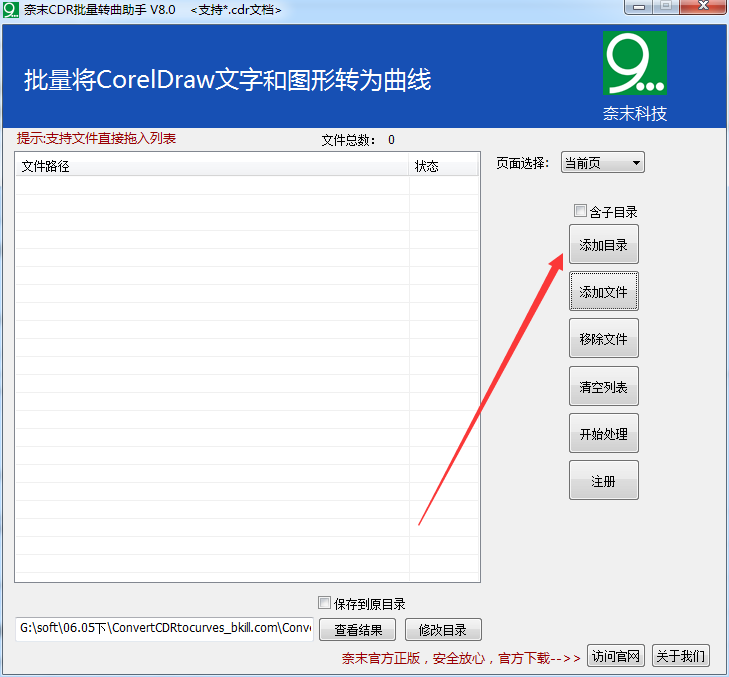Click the 修改目录 button
729x677 pixels.
point(443,630)
